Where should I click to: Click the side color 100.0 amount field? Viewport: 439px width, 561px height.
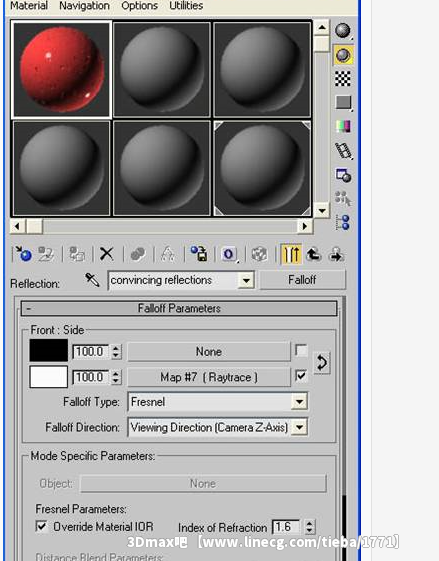pos(91,377)
